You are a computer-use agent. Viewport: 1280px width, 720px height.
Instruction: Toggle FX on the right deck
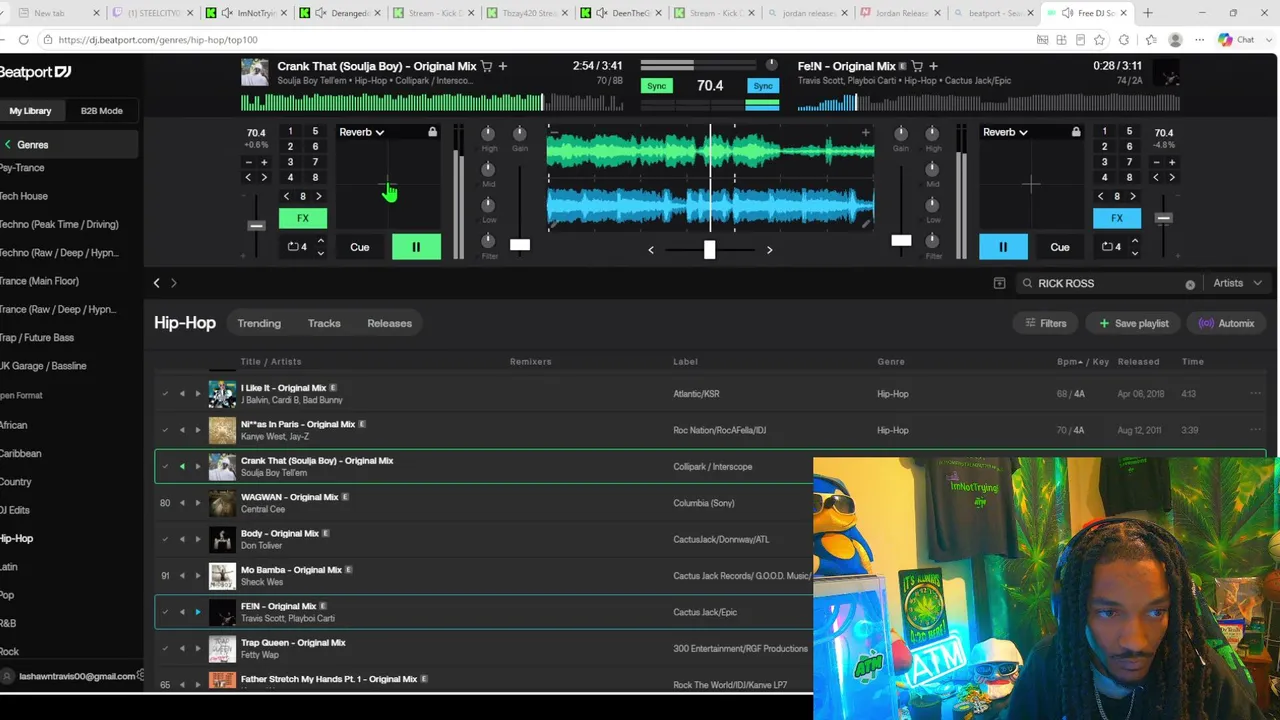click(x=1116, y=218)
